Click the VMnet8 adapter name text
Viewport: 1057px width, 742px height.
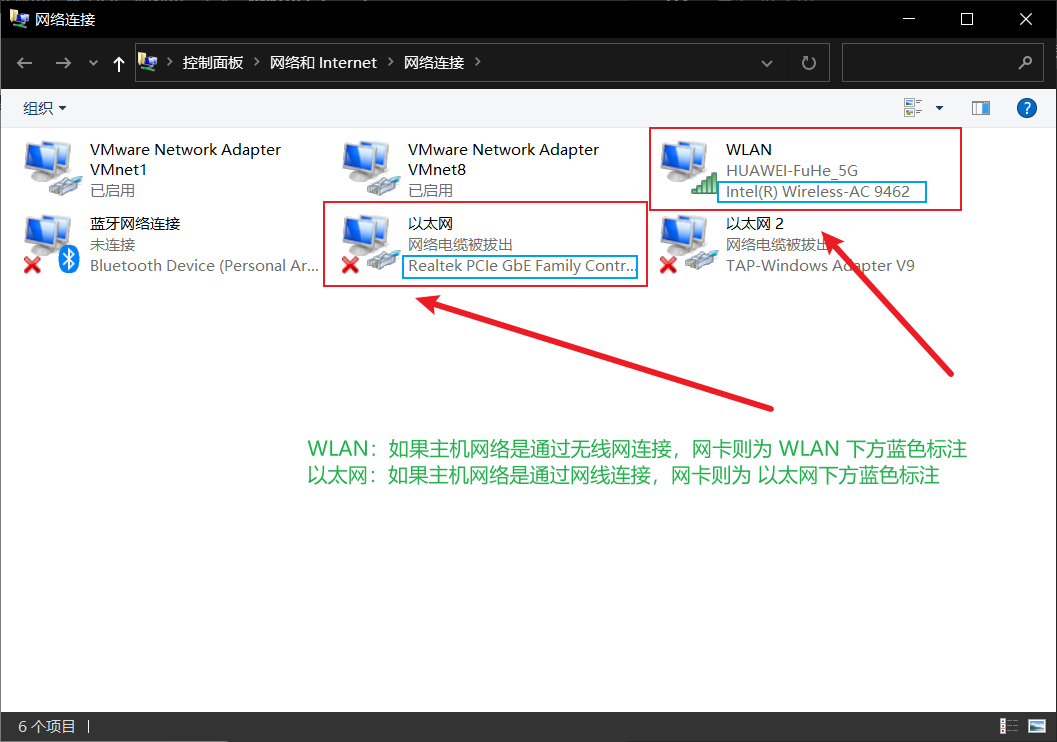(x=503, y=160)
